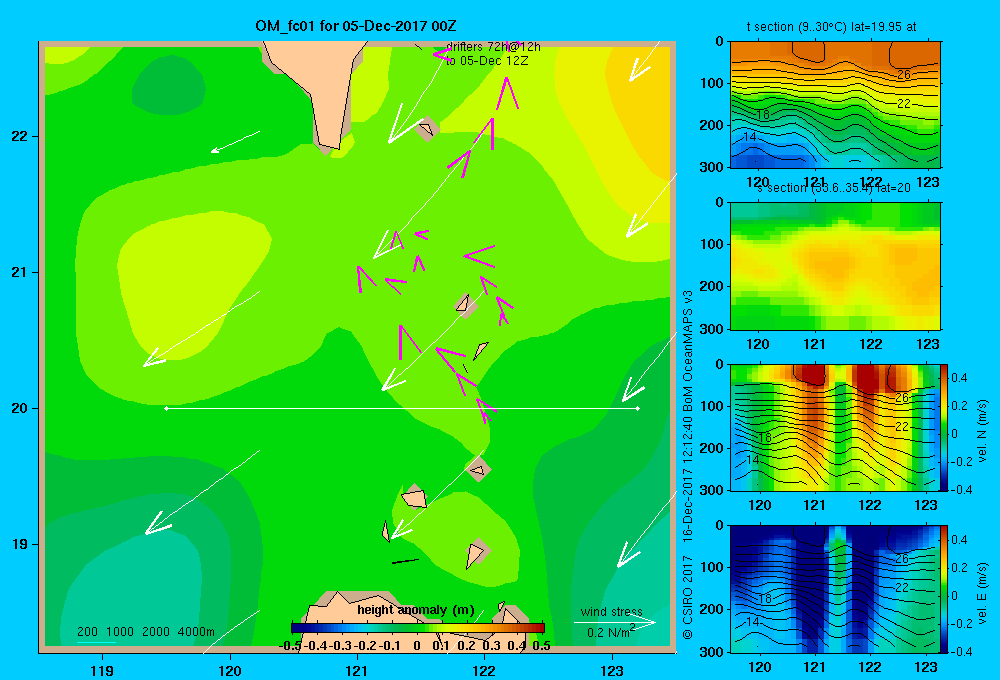Click the 0.5 tick on the height anomaly scale

541,646
